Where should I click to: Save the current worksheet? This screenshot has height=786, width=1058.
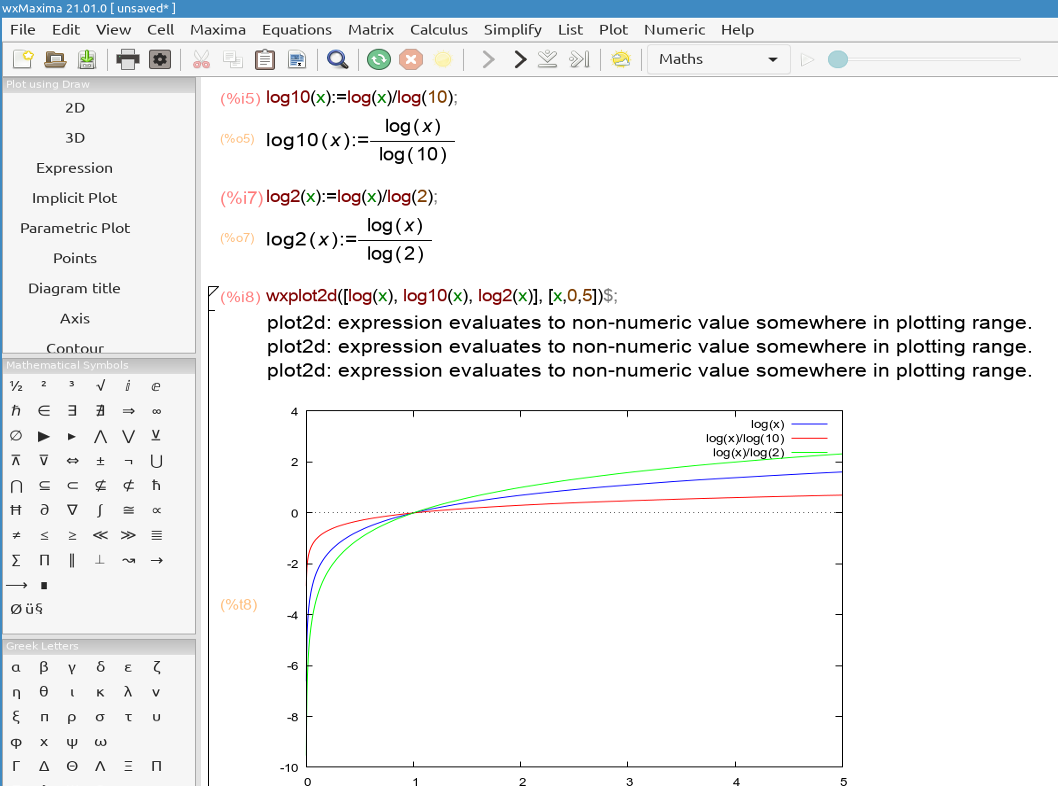(x=88, y=59)
